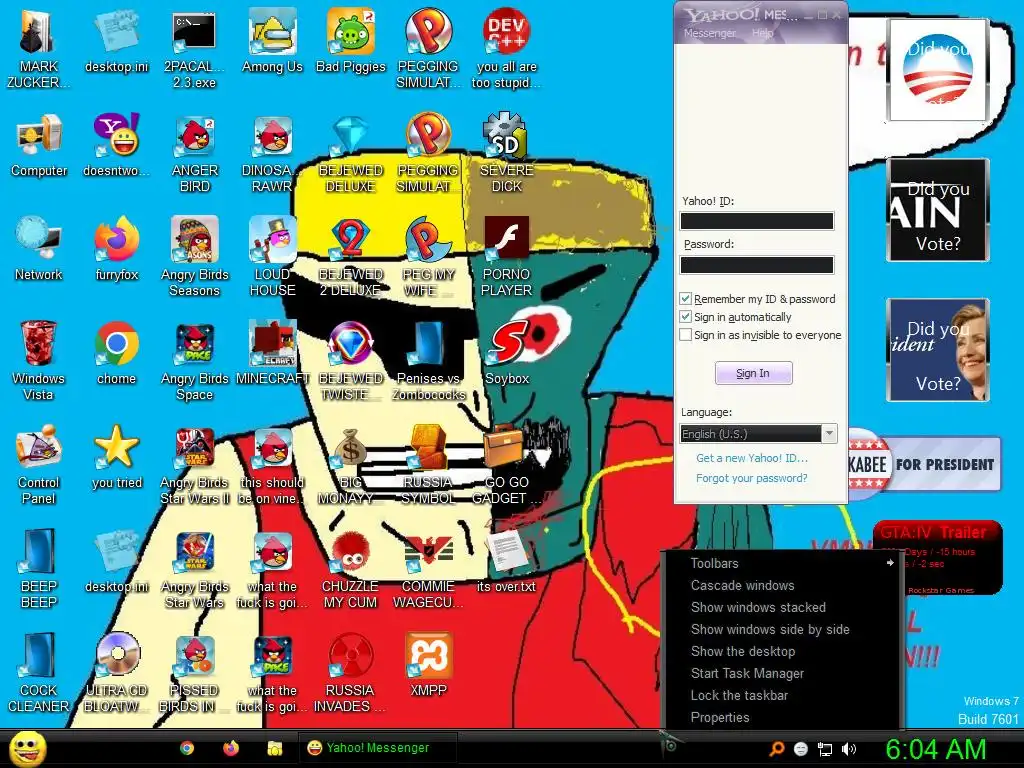Open the XMPP desktop shortcut
The image size is (1024, 768).
[x=428, y=664]
